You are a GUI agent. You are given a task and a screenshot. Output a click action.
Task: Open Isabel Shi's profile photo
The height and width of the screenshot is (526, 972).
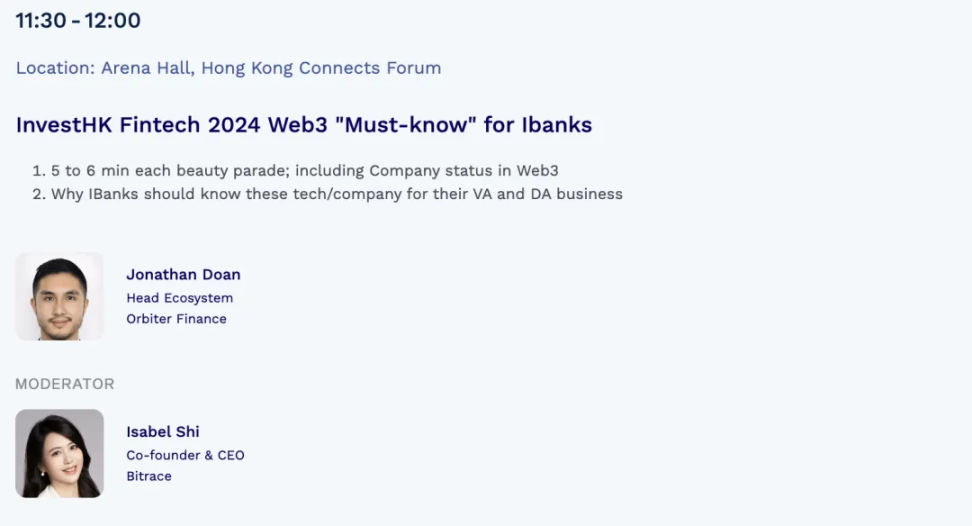tap(59, 453)
